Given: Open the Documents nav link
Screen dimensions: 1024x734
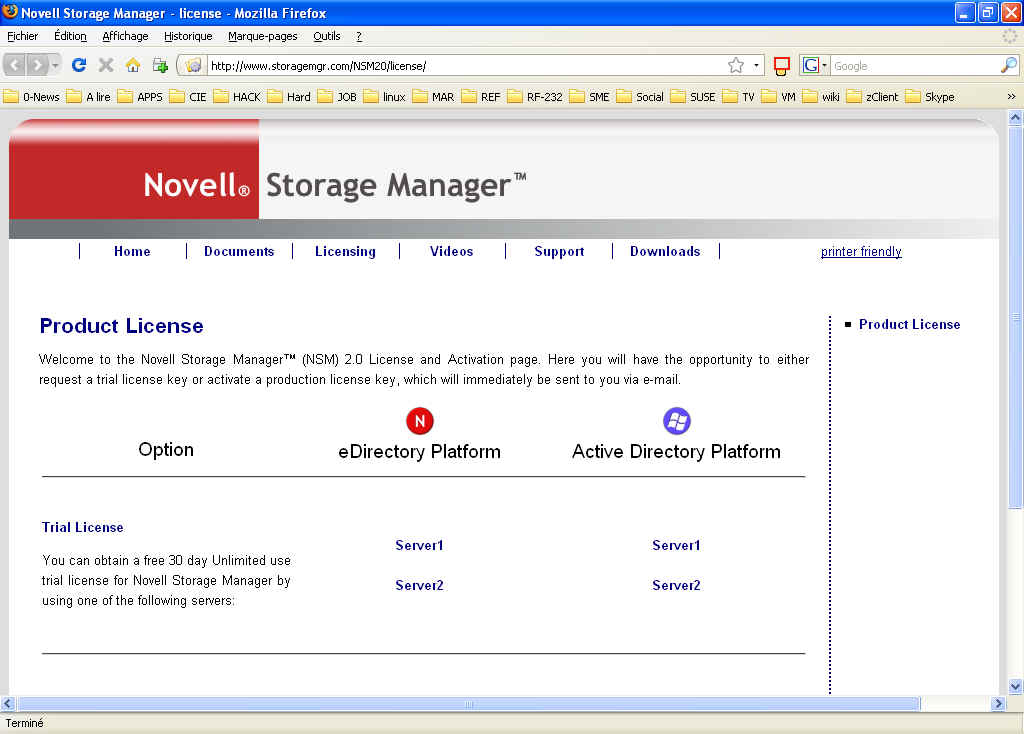Looking at the screenshot, I should point(239,251).
